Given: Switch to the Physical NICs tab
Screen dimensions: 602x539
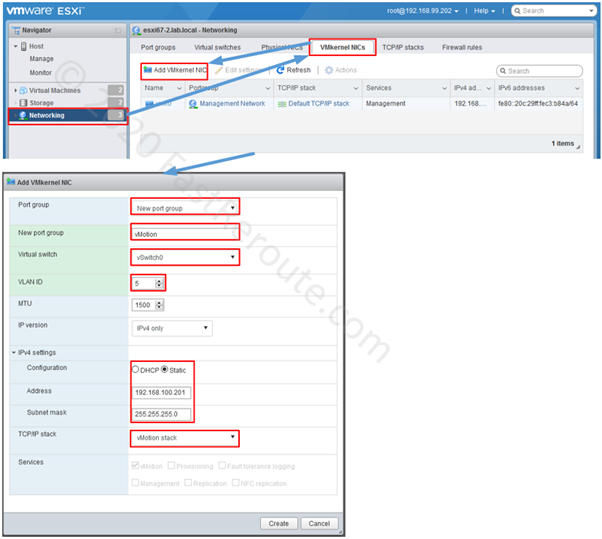Looking at the screenshot, I should click(x=282, y=48).
